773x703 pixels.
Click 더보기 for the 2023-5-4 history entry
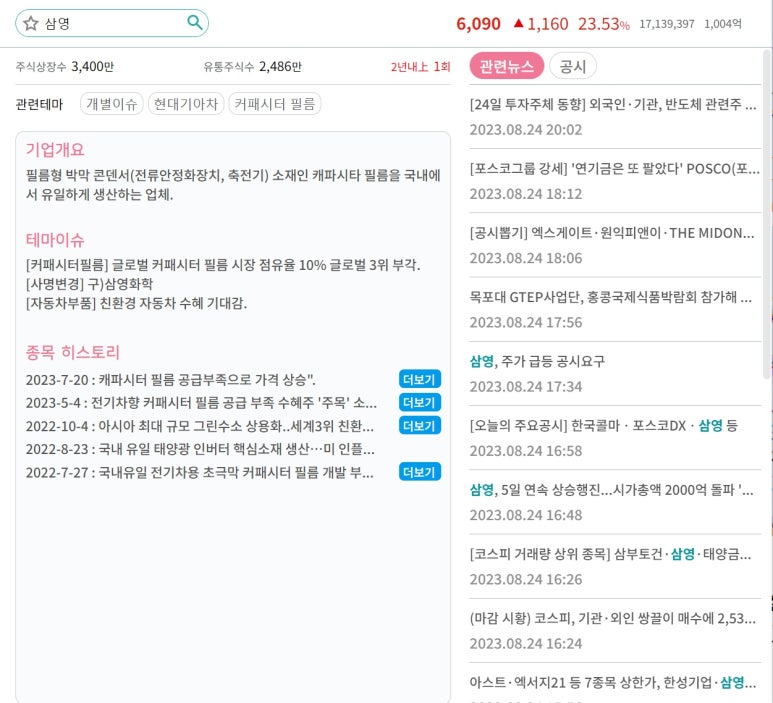click(420, 402)
